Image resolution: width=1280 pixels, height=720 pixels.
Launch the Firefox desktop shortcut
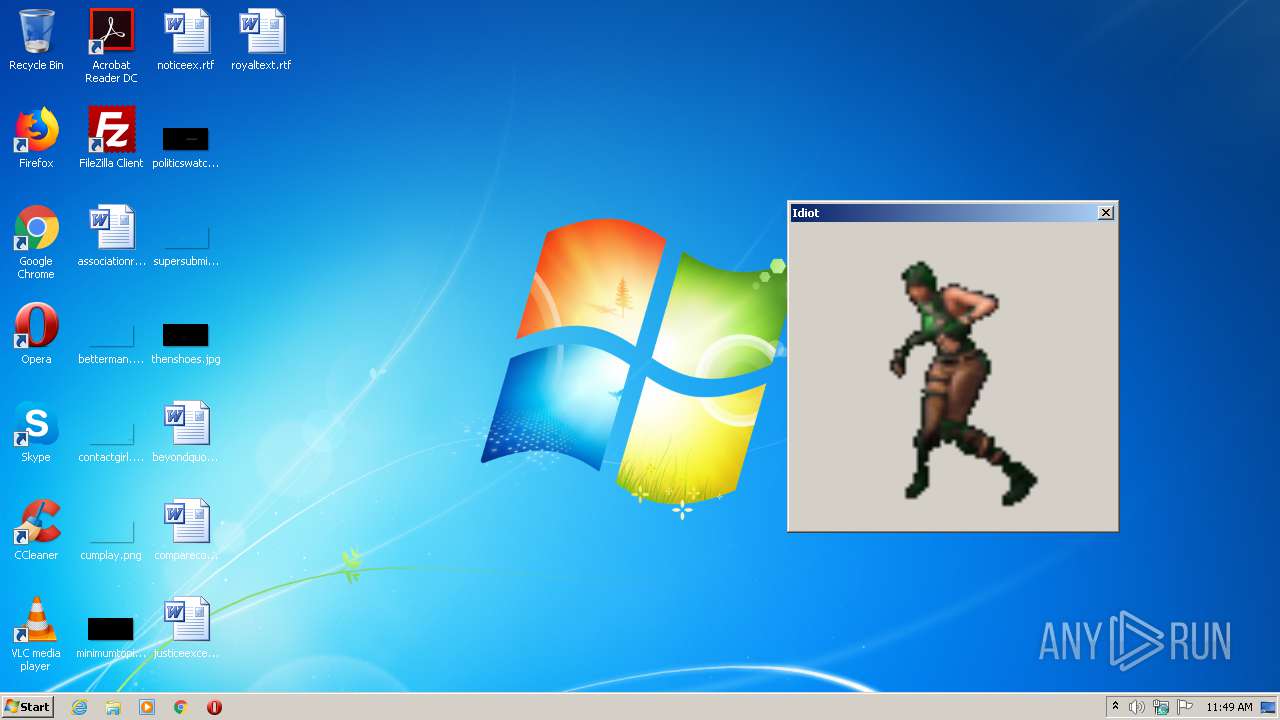[36, 138]
